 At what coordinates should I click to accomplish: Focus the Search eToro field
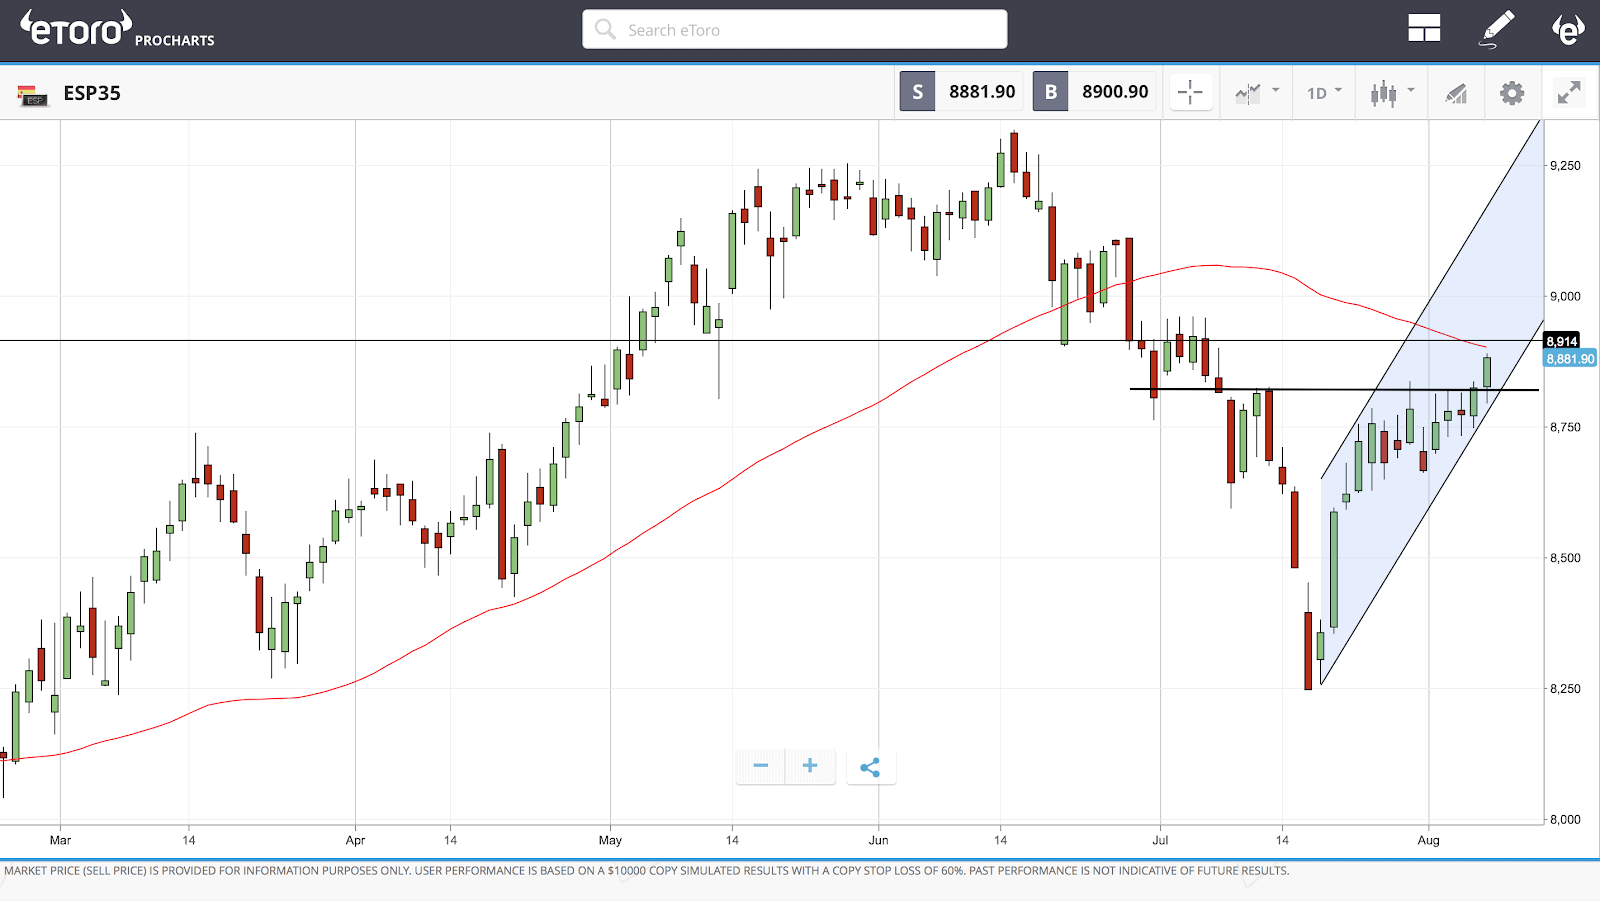[795, 29]
